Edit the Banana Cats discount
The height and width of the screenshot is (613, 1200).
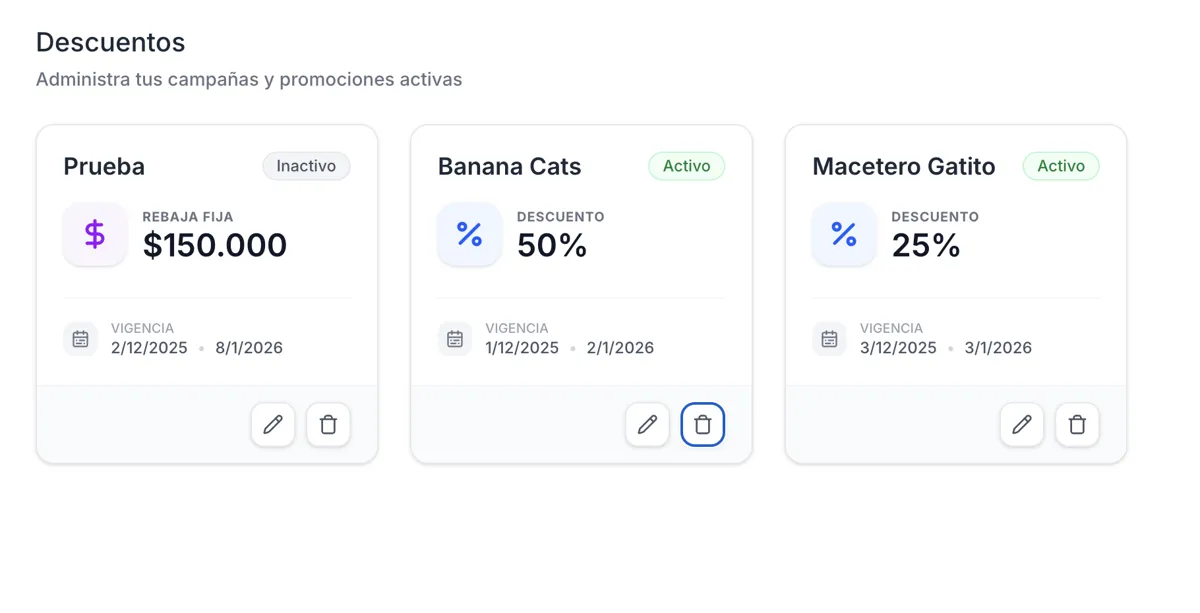[x=647, y=425]
